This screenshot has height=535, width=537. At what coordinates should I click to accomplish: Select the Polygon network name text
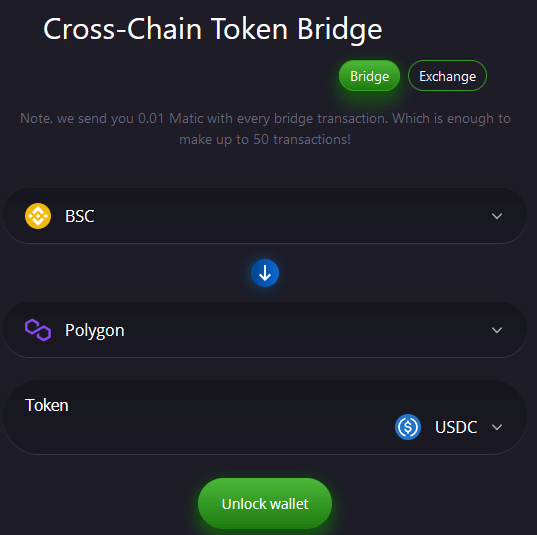(95, 331)
